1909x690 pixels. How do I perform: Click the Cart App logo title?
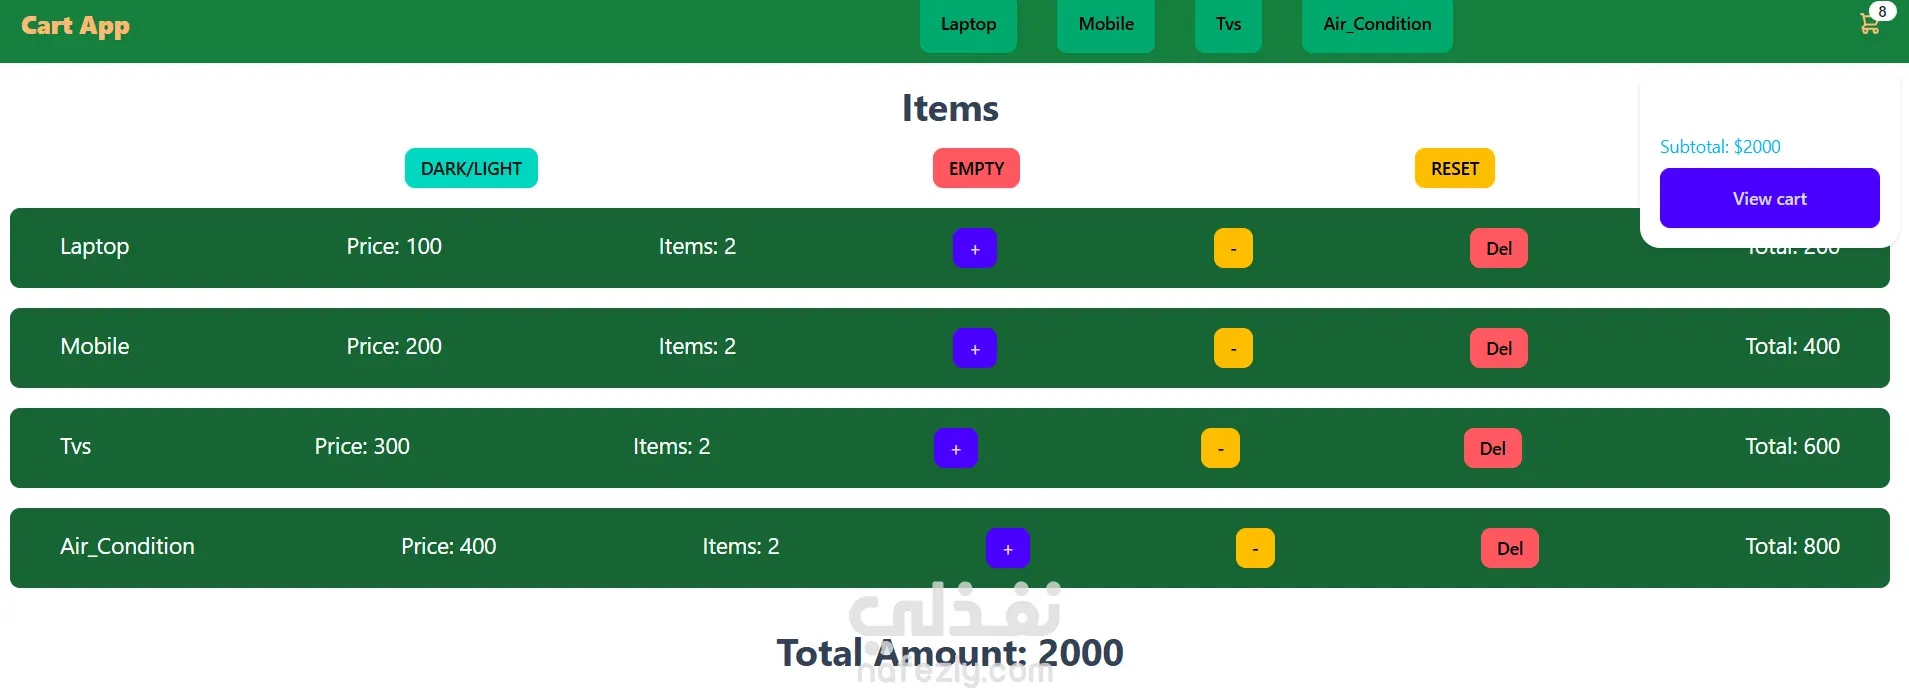coord(75,25)
